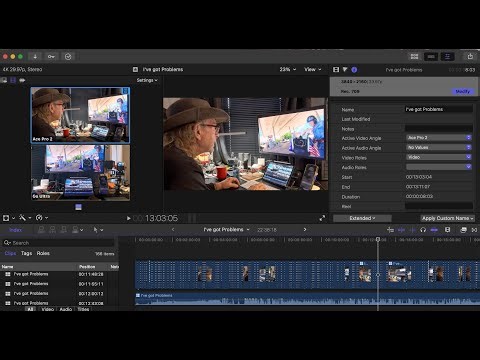Screen dimensions: 480x360
Task: Go back in timeline history
Action: [x=173, y=230]
